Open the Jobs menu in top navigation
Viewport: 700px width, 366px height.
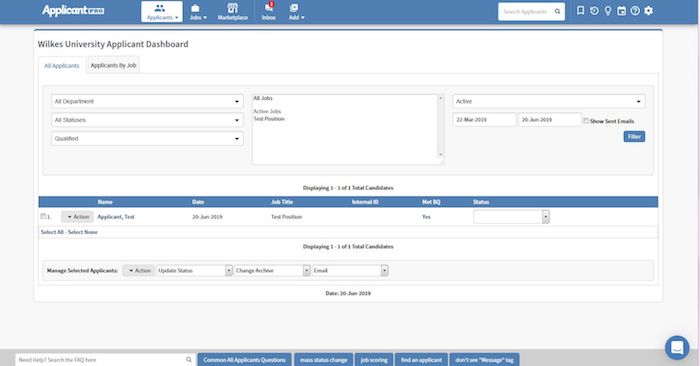click(198, 12)
